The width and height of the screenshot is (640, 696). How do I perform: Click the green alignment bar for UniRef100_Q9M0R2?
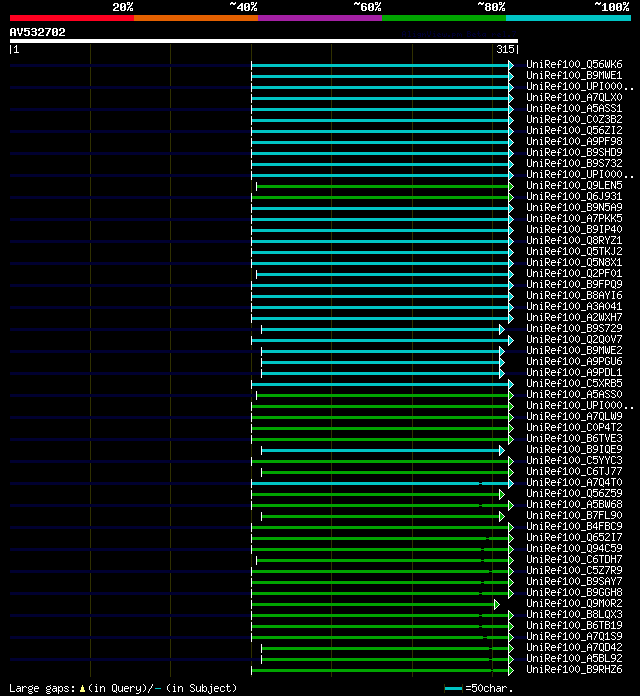coord(373,605)
